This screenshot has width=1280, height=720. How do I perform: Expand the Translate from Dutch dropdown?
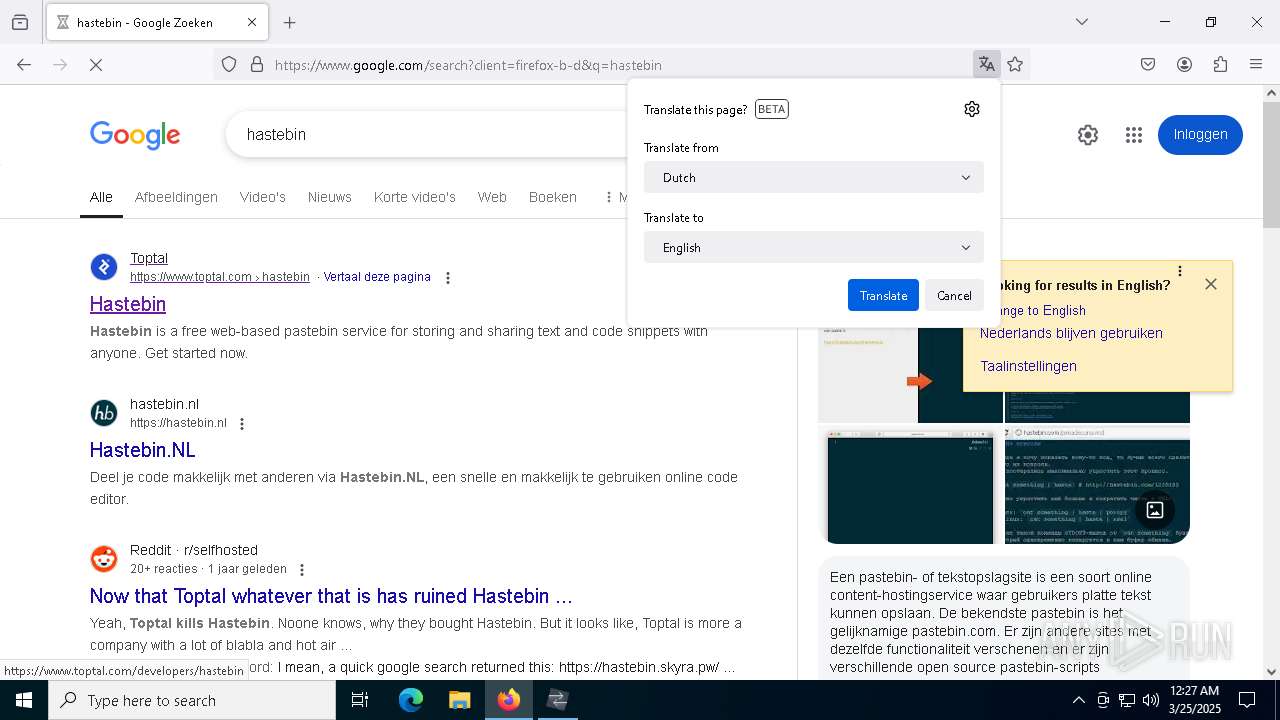(x=814, y=178)
